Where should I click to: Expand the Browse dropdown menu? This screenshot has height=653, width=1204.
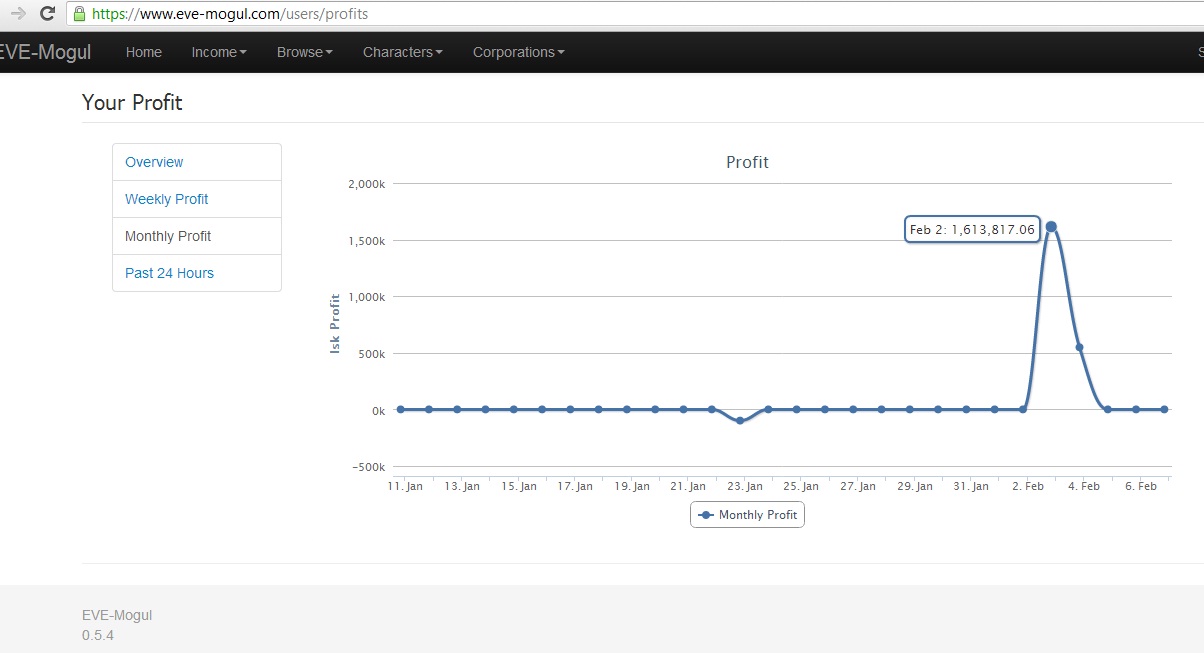[305, 52]
